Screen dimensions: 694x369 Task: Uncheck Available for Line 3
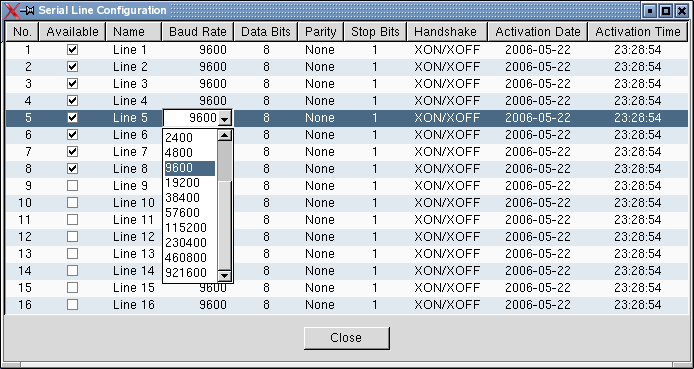[72, 84]
